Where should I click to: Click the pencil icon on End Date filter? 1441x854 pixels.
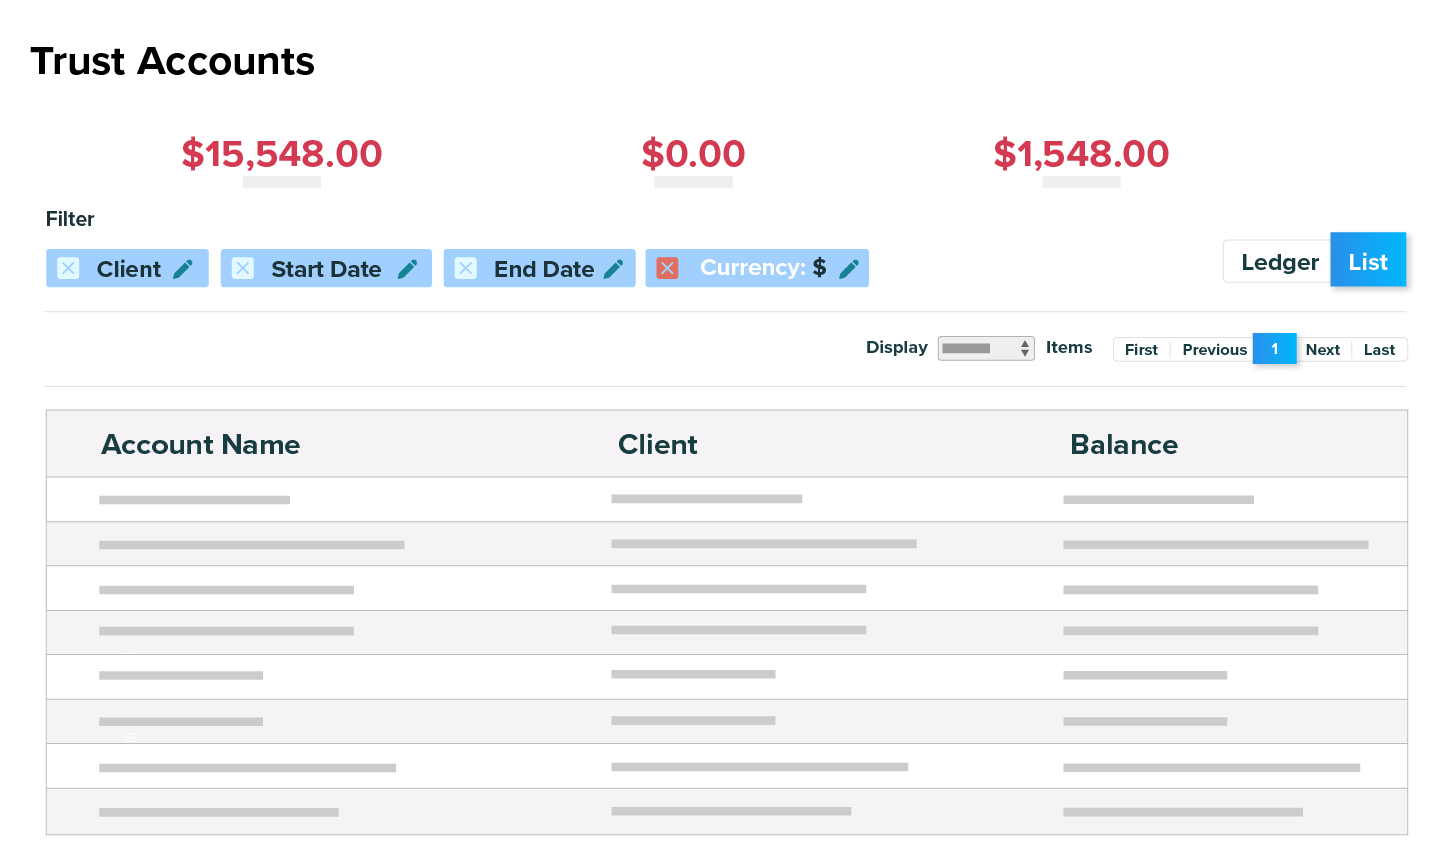click(x=614, y=269)
